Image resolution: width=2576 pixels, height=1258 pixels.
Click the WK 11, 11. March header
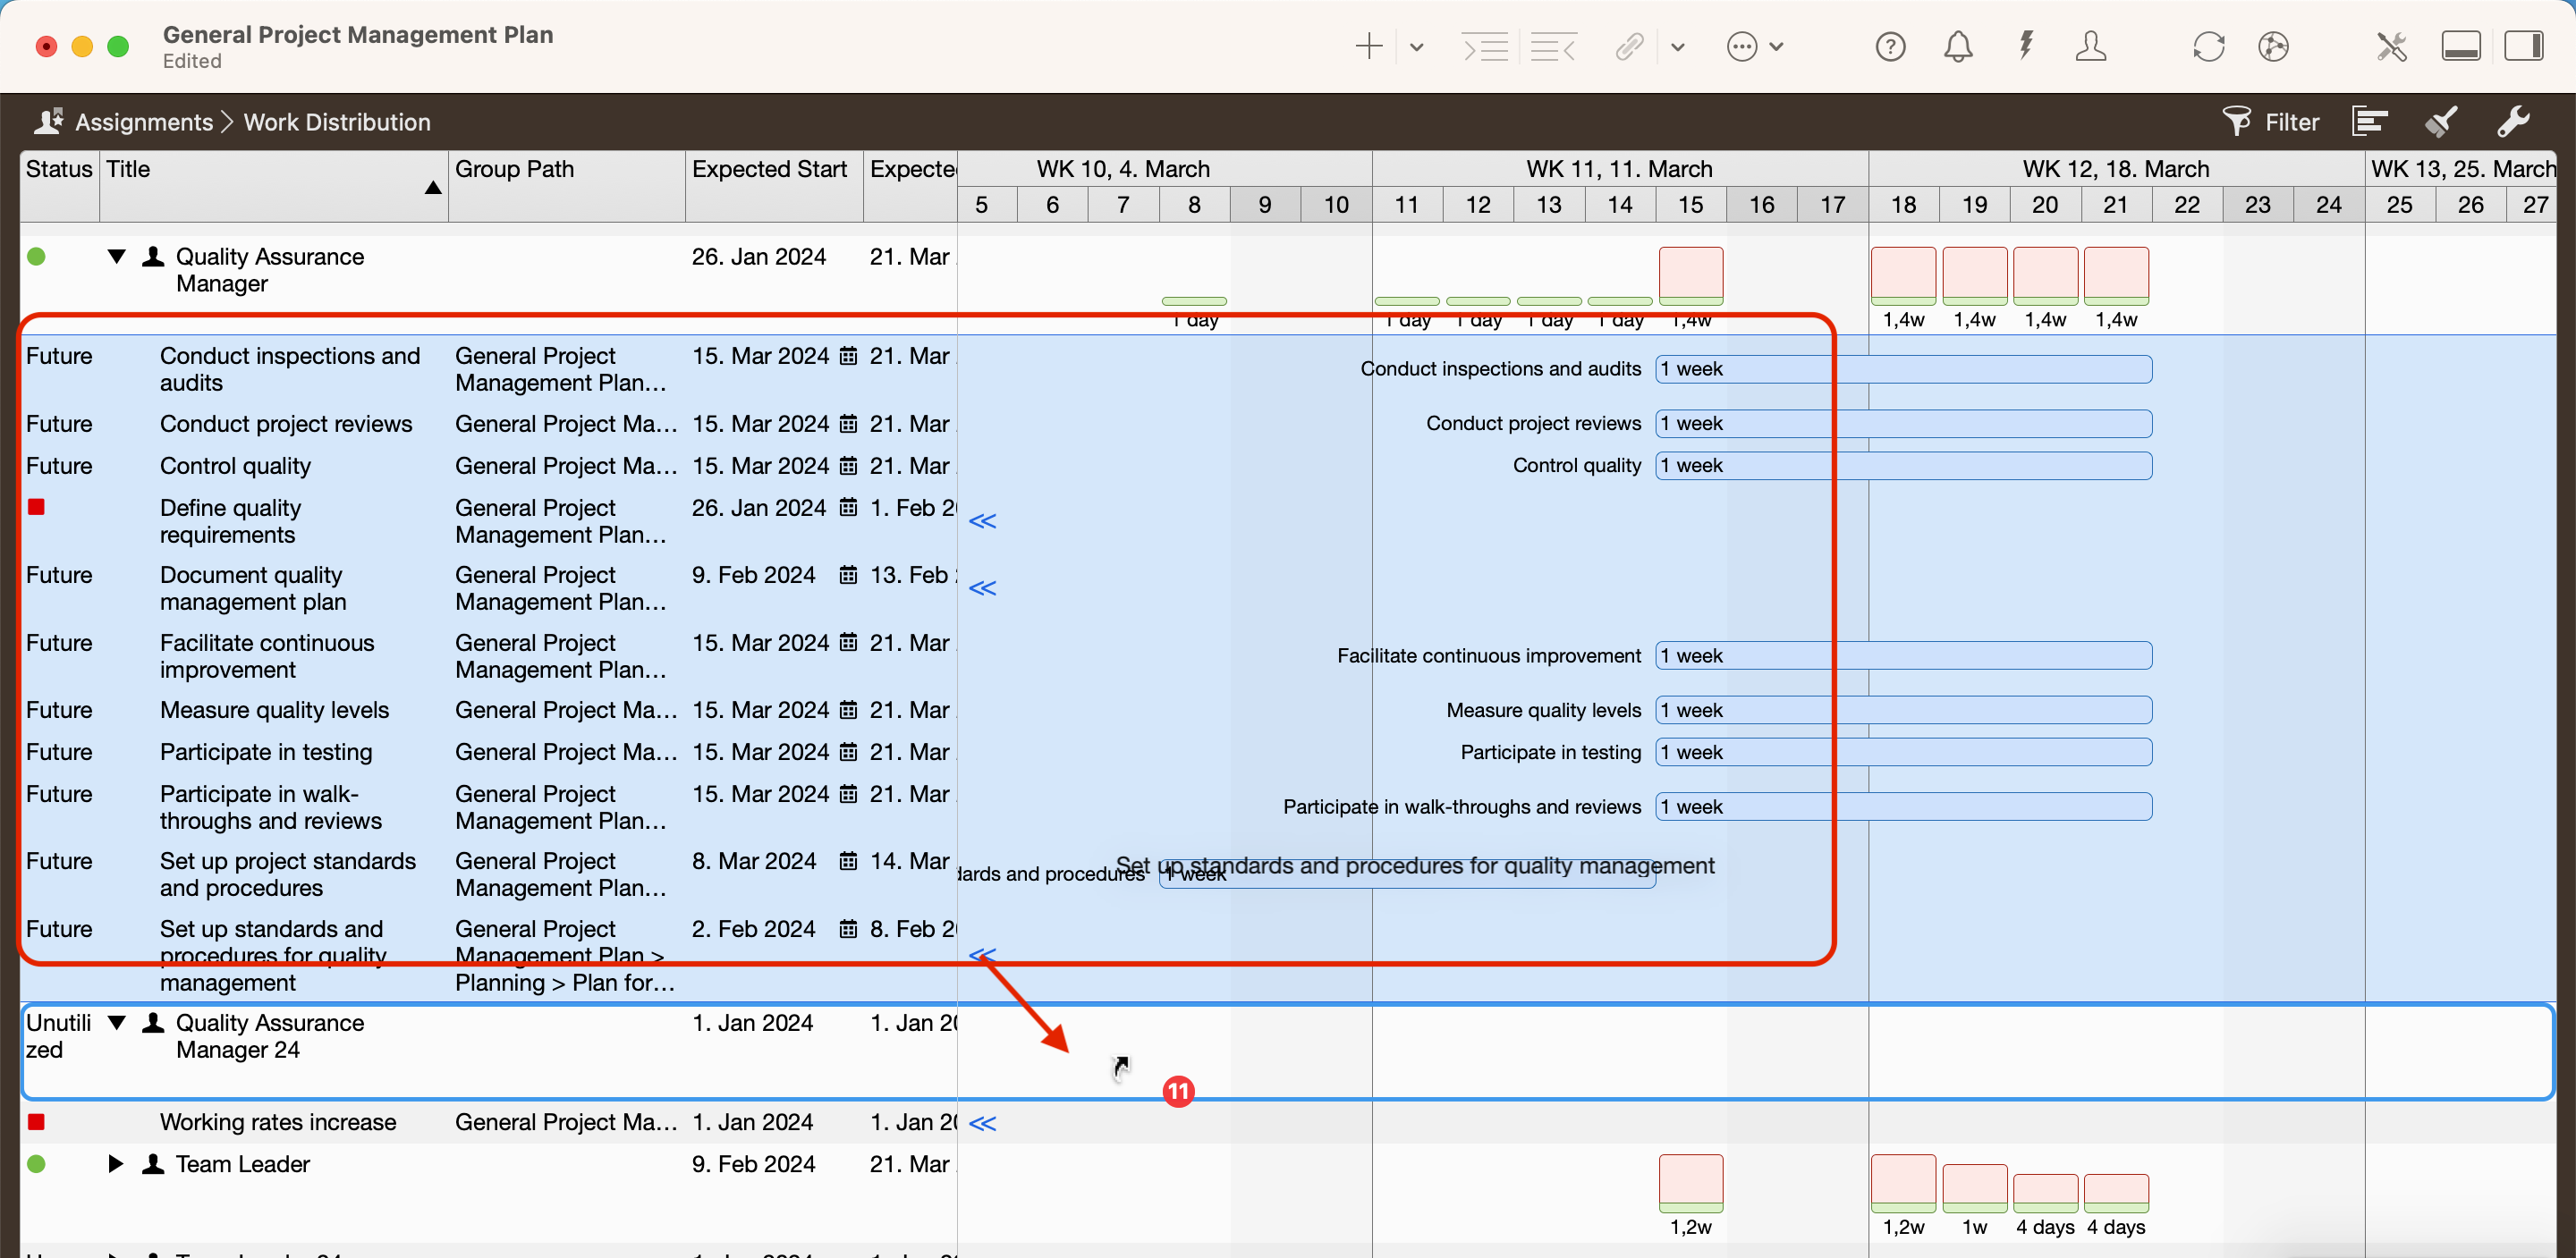point(1619,169)
